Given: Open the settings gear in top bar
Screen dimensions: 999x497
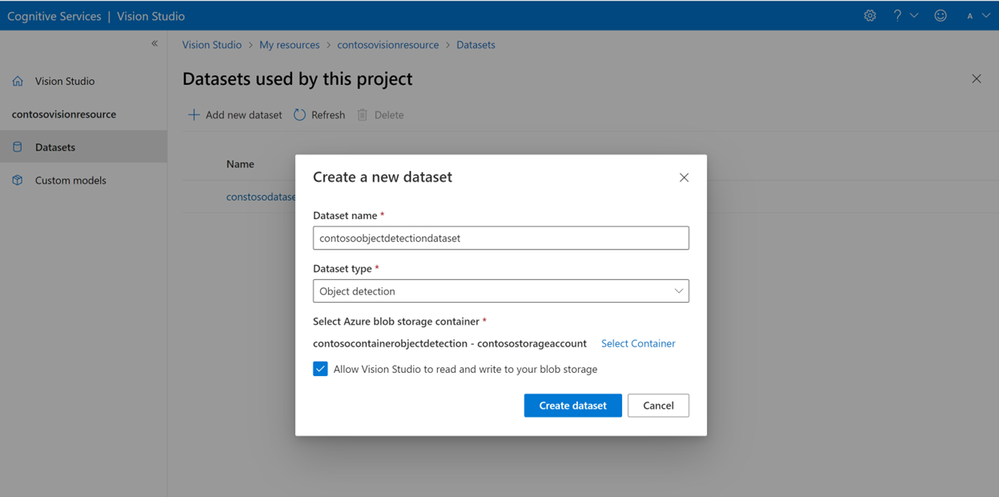Looking at the screenshot, I should [x=870, y=16].
